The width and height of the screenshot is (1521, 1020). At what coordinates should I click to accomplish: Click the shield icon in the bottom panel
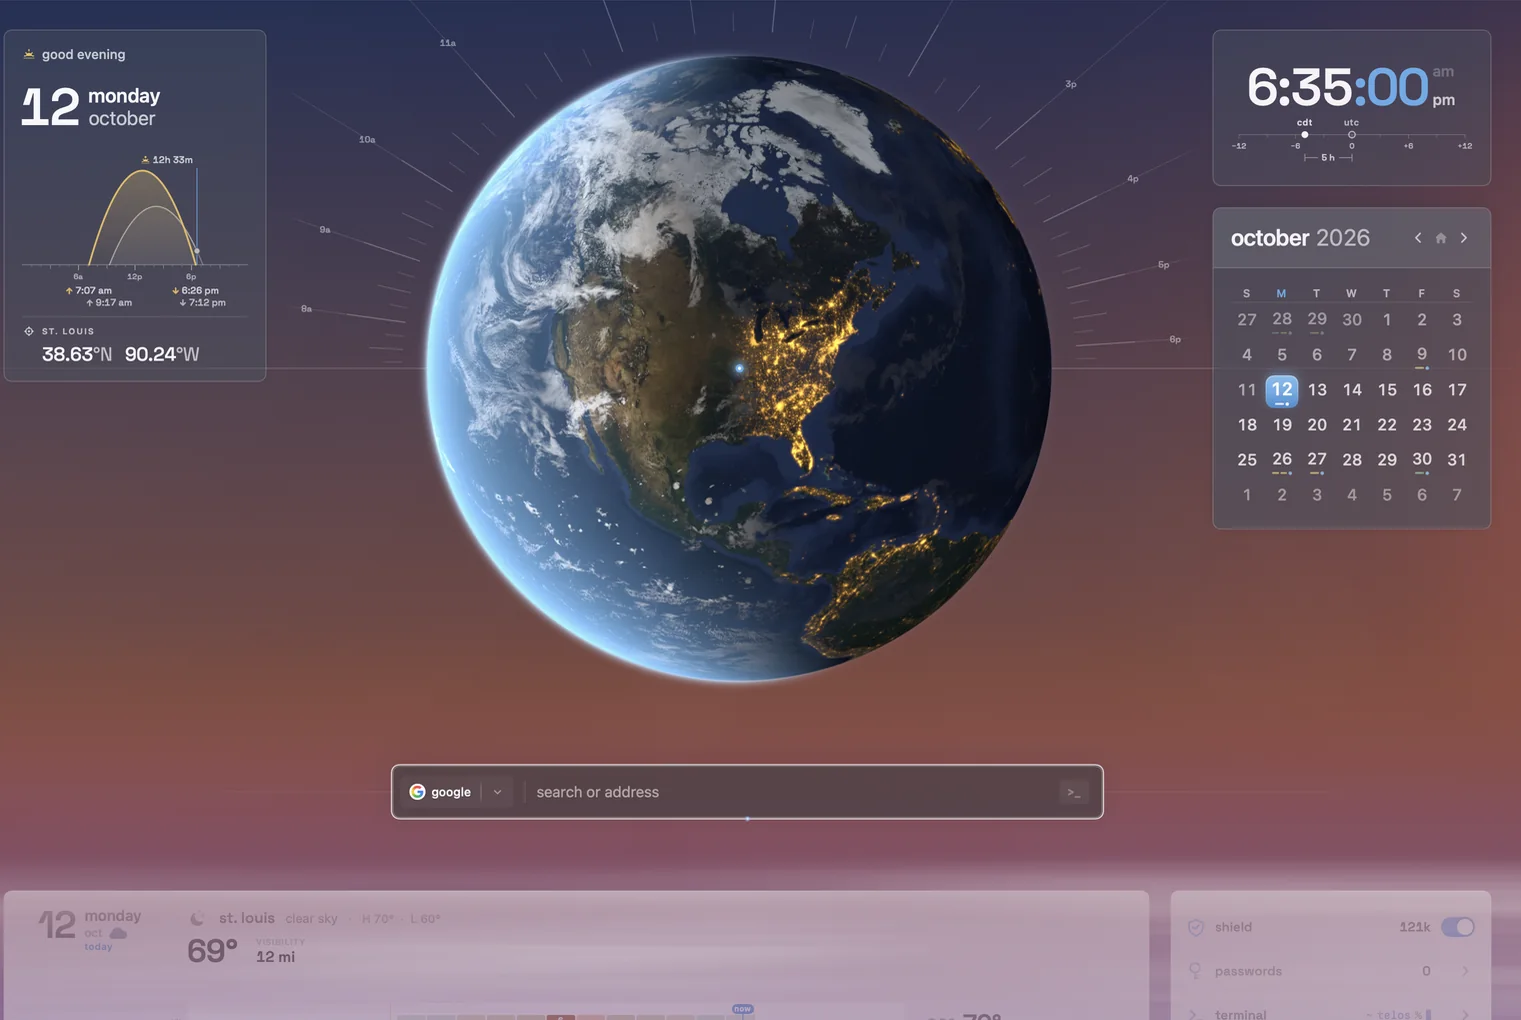[x=1195, y=927]
